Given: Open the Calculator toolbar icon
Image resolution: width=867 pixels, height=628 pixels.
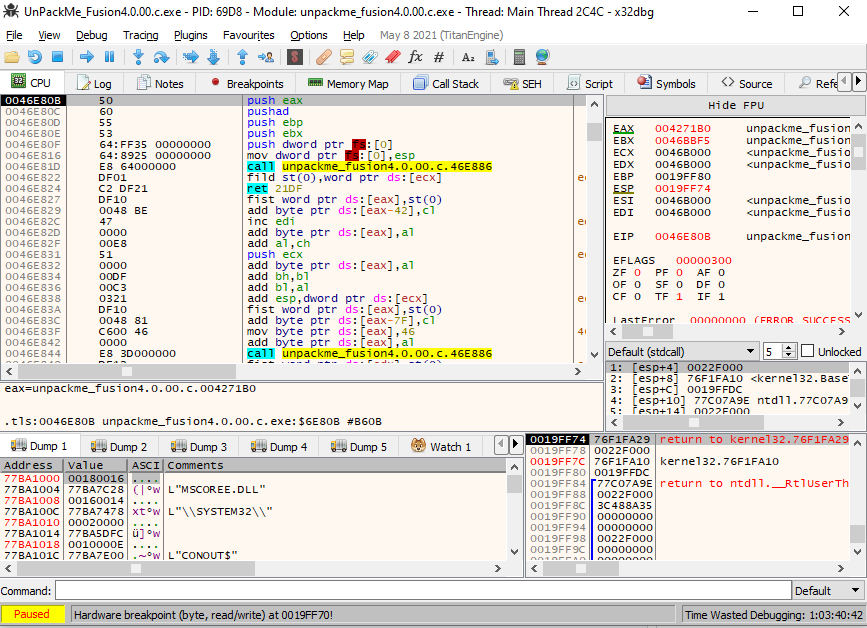Looking at the screenshot, I should click(519, 57).
